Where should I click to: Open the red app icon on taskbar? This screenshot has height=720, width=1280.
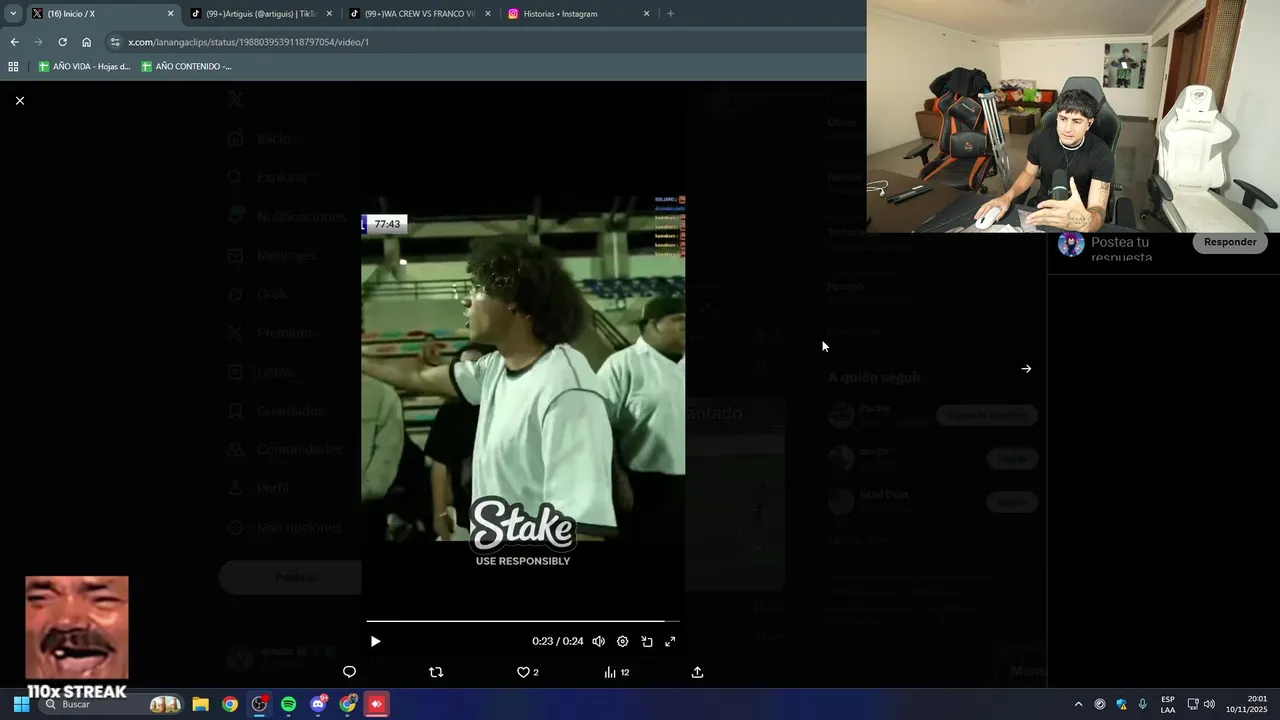coord(376,704)
